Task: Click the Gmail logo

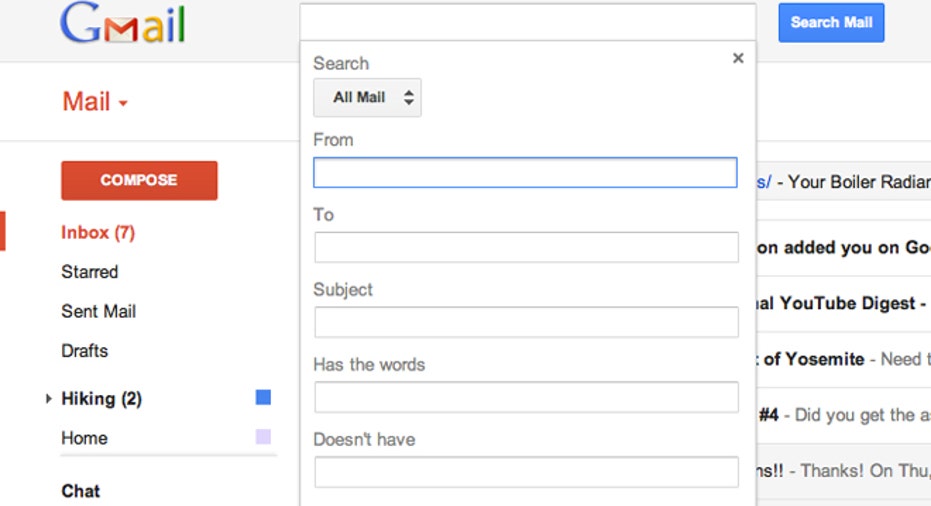Action: pos(122,23)
